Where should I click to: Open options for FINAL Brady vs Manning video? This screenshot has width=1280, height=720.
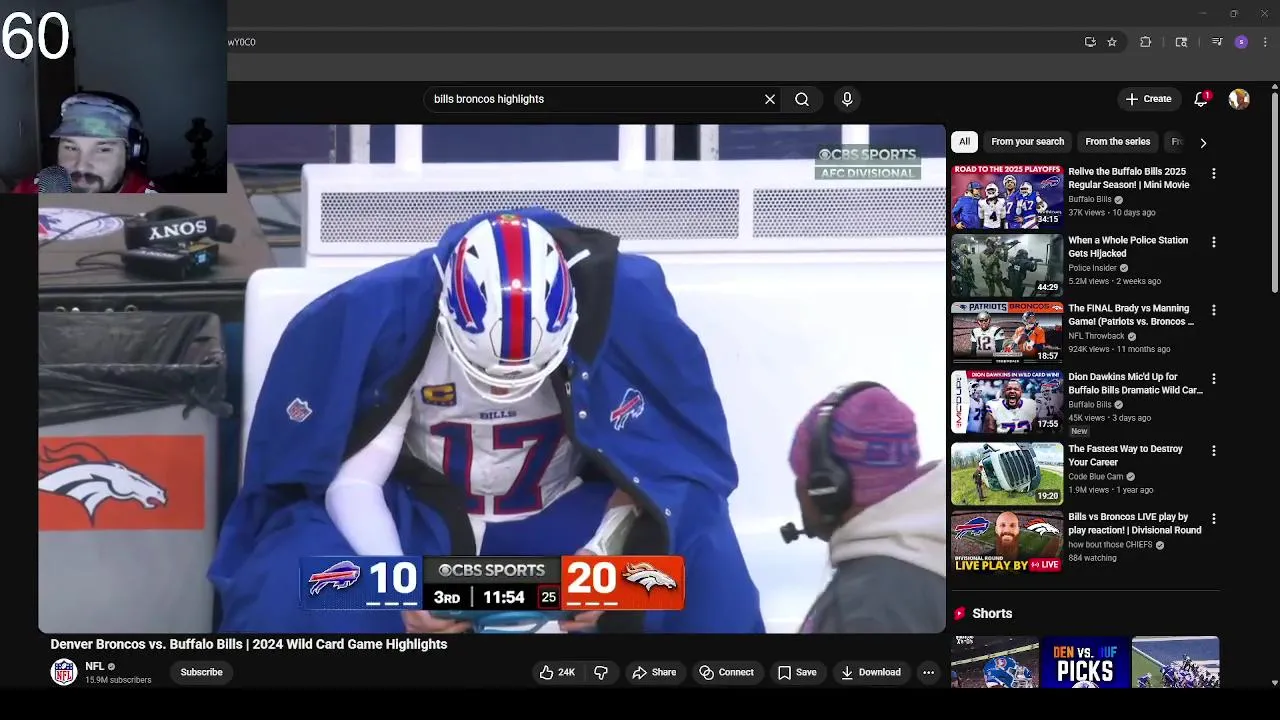click(x=1213, y=310)
